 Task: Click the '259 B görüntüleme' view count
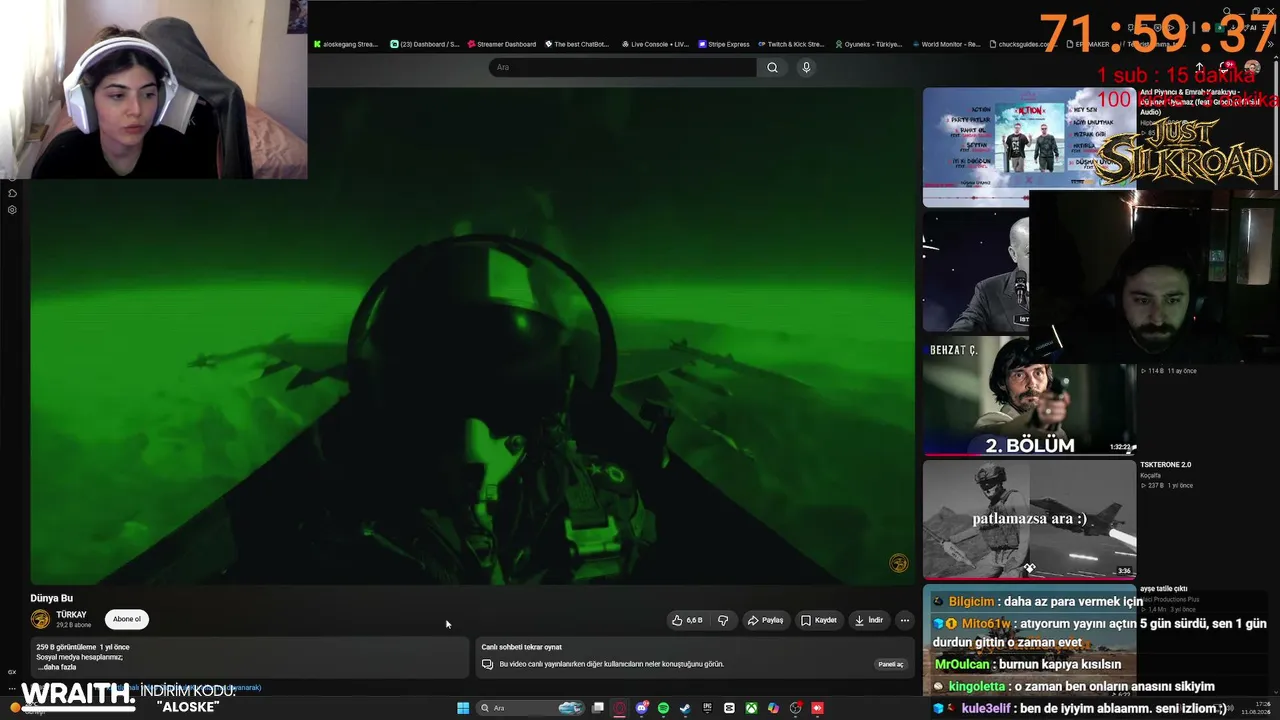tap(66, 647)
